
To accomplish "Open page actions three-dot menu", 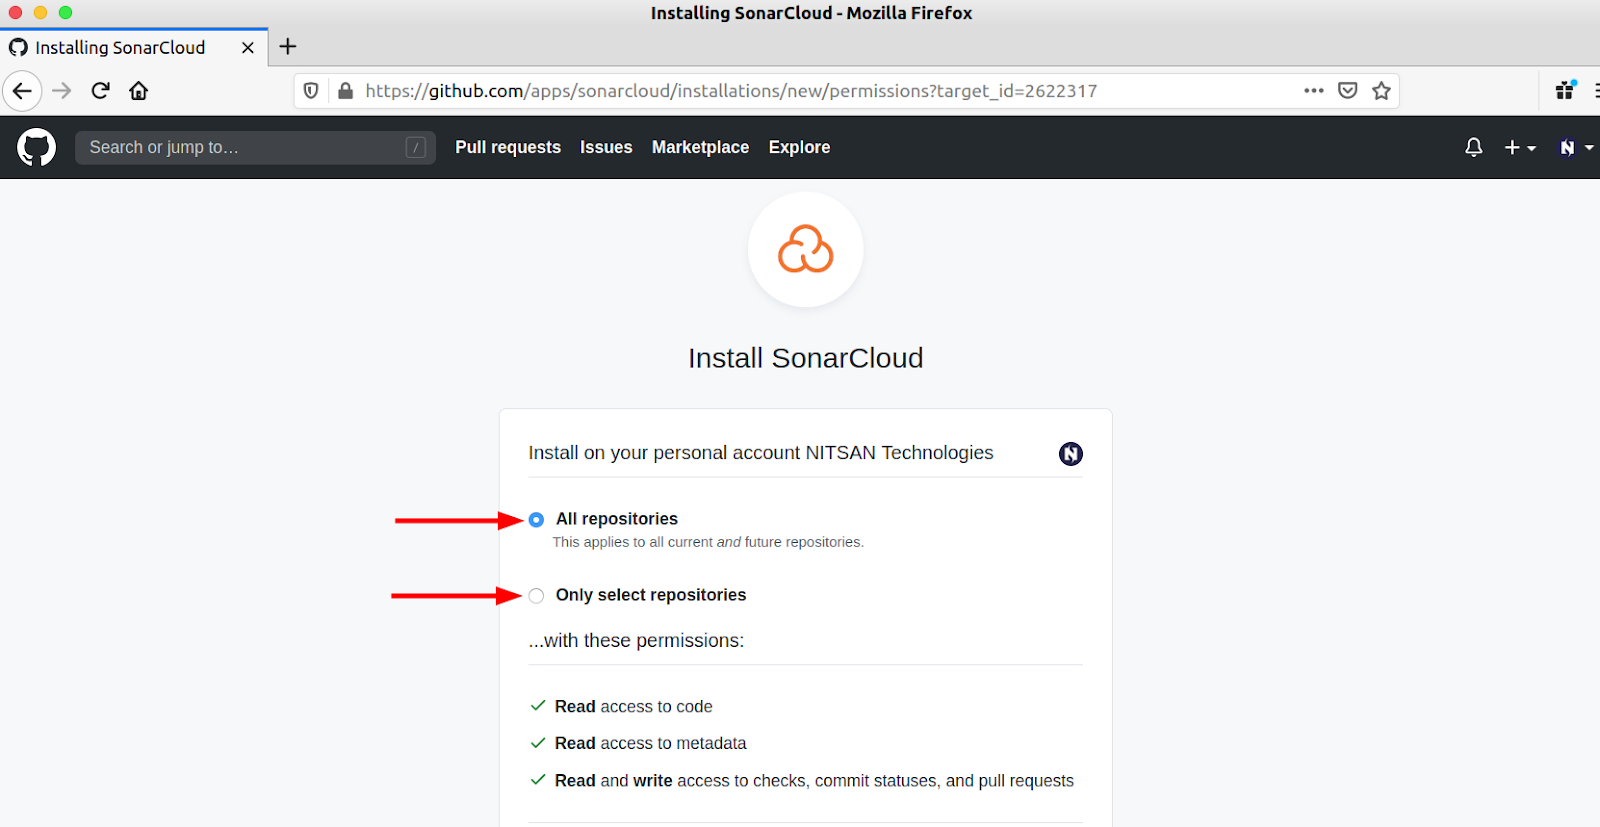I will (1314, 91).
